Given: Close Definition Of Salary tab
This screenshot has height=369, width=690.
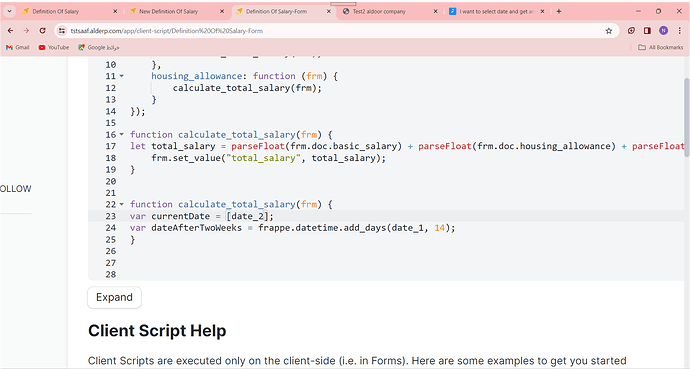Looking at the screenshot, I should tap(115, 11).
